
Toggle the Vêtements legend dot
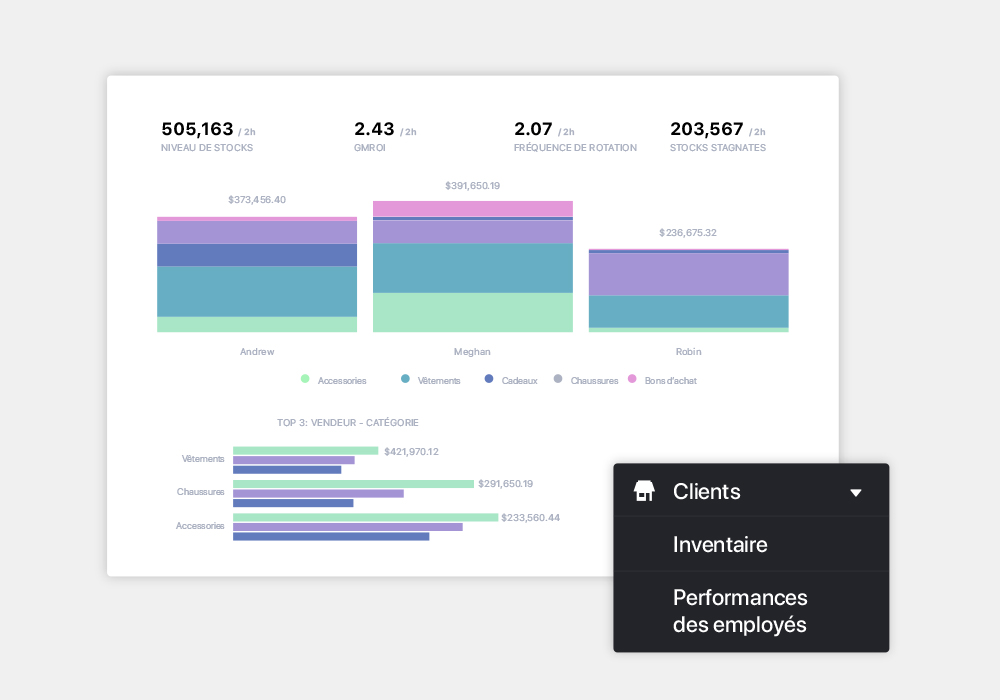click(x=405, y=379)
